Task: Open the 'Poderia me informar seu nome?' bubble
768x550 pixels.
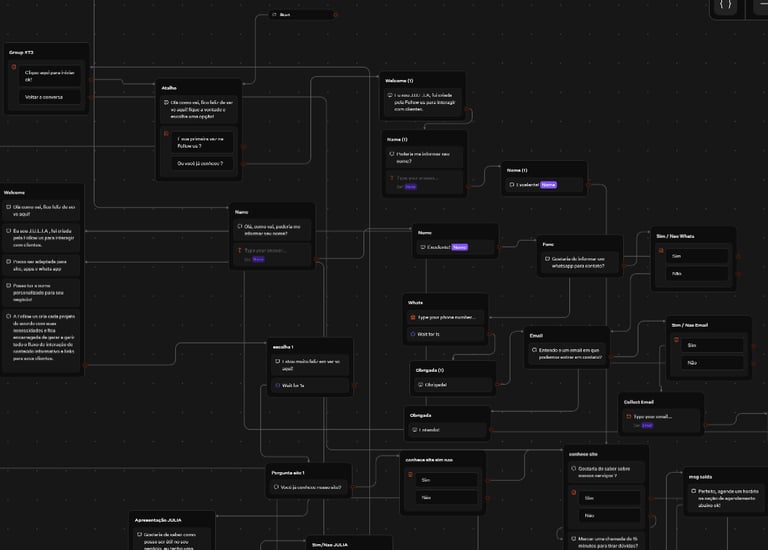Action: pyautogui.click(x=424, y=157)
